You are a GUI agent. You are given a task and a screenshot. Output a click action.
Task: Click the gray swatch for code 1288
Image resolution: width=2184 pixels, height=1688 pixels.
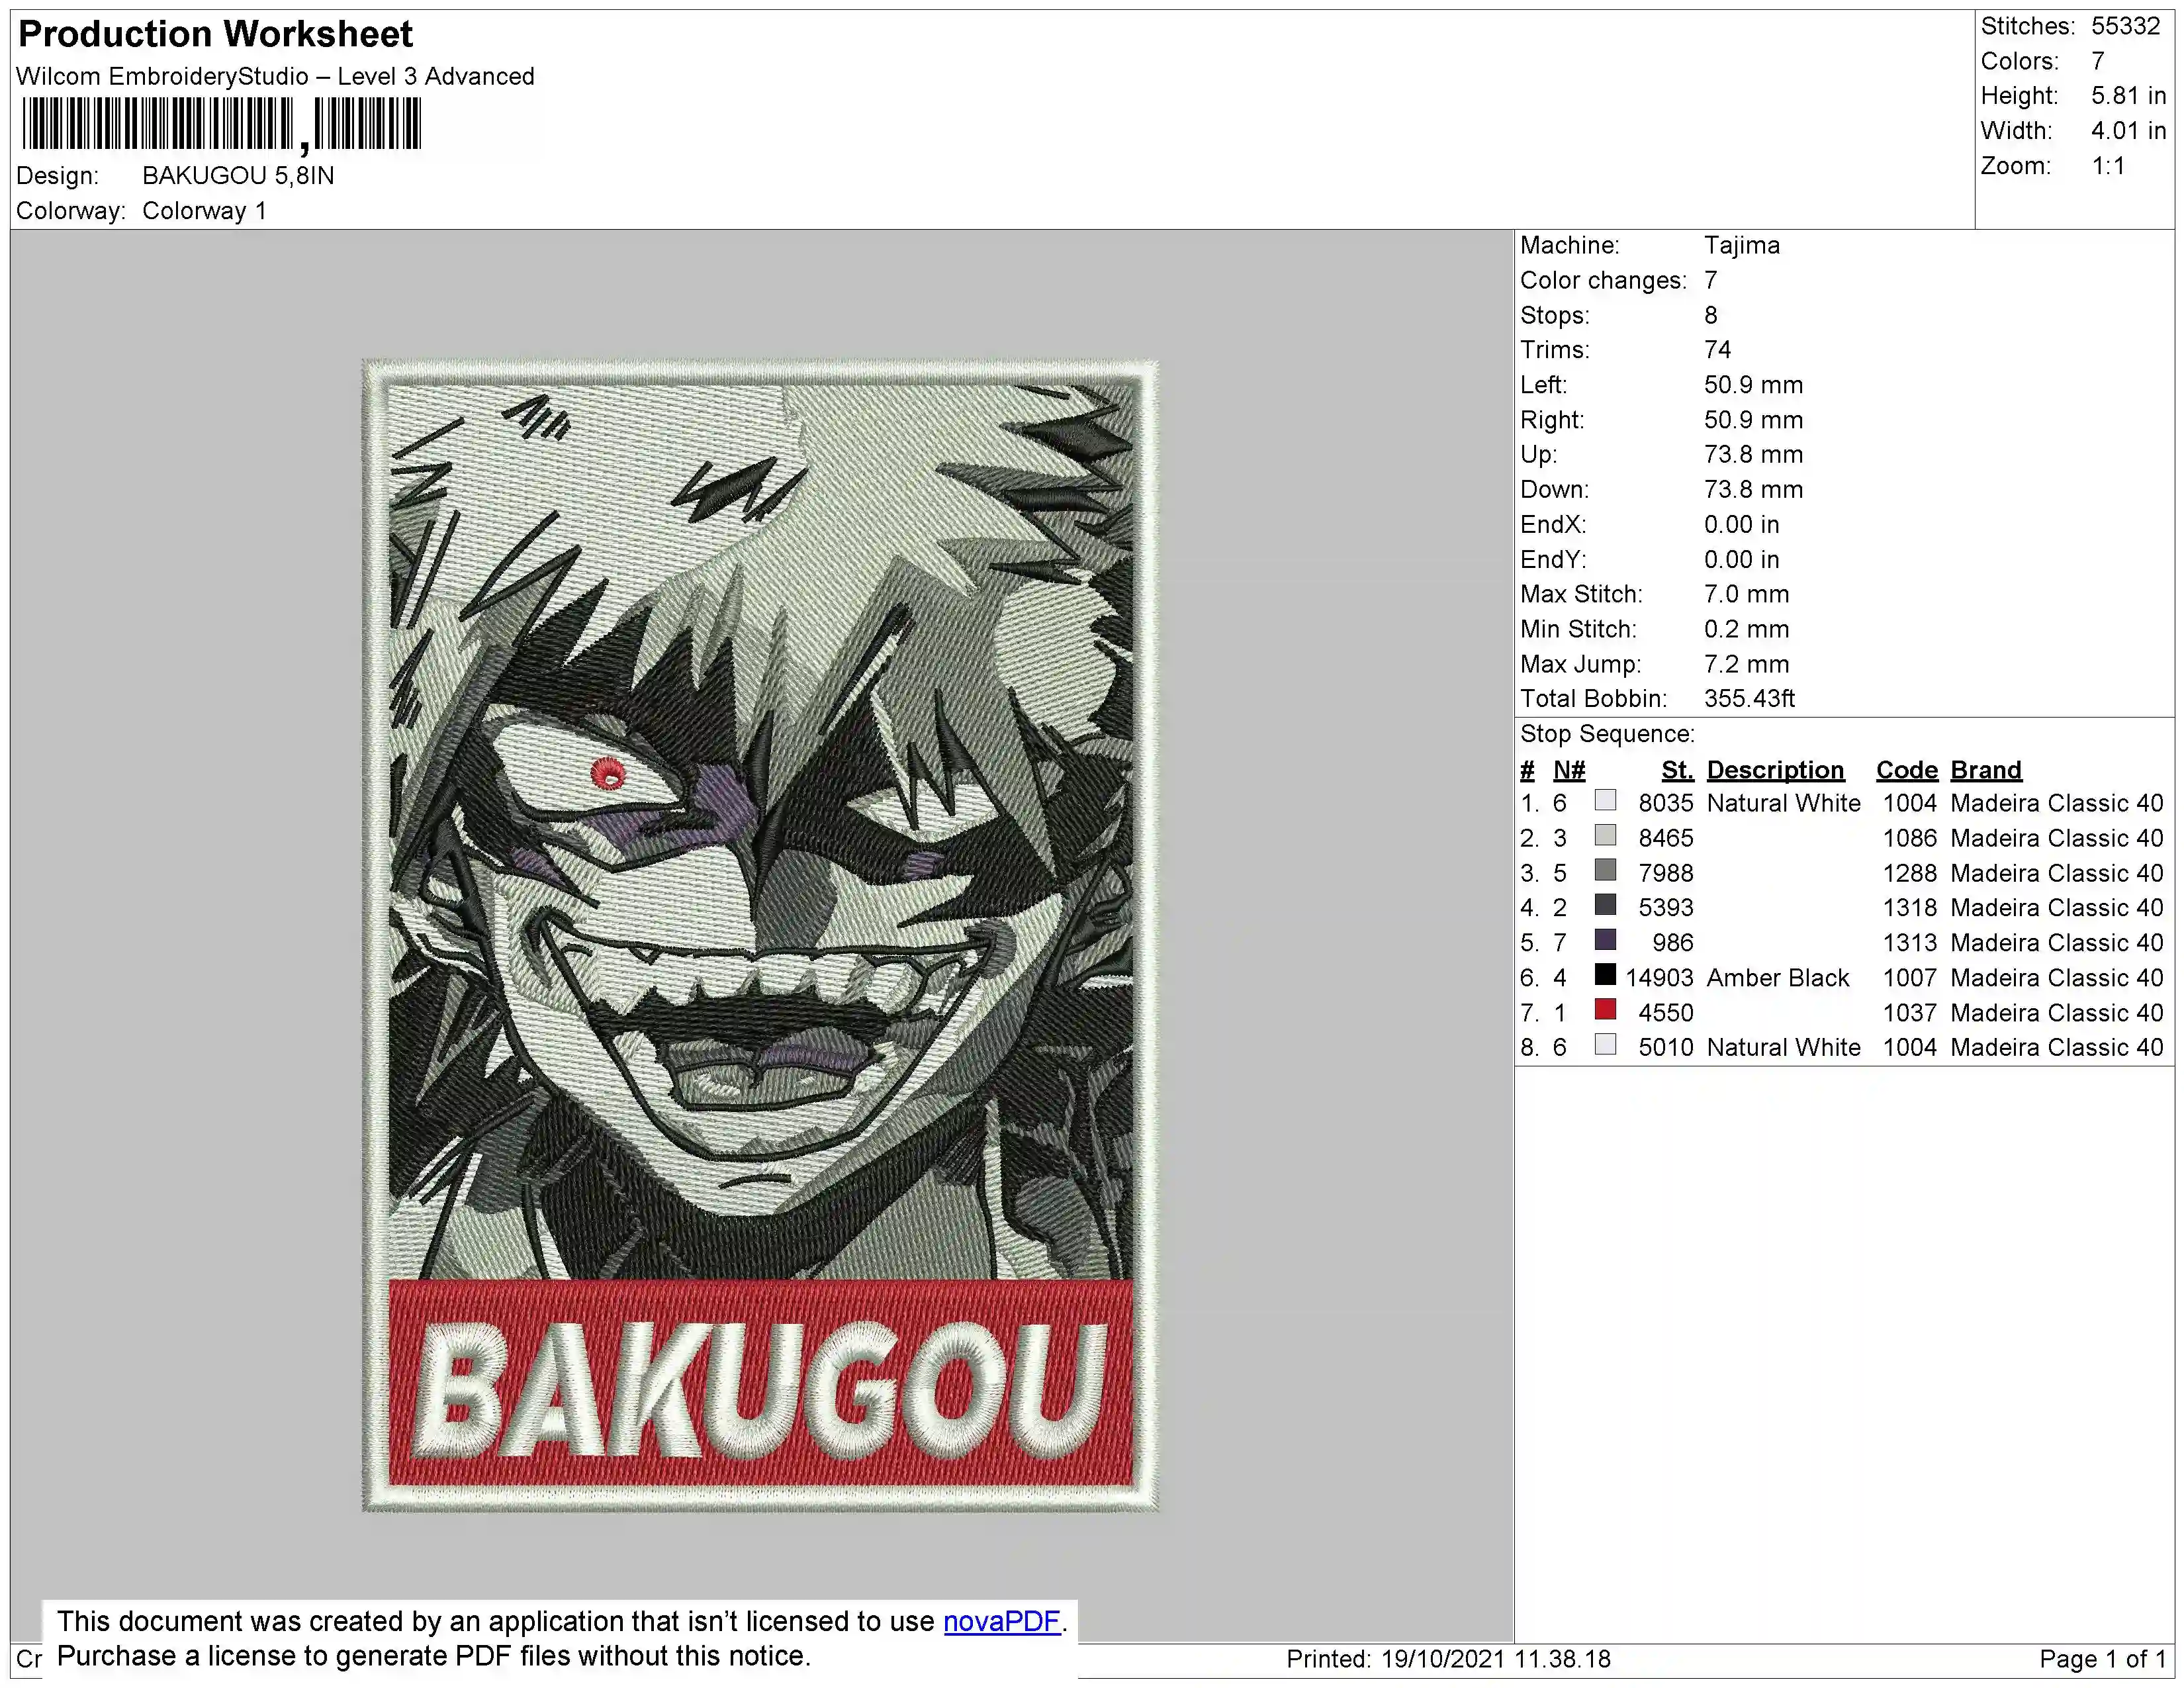tap(1605, 870)
